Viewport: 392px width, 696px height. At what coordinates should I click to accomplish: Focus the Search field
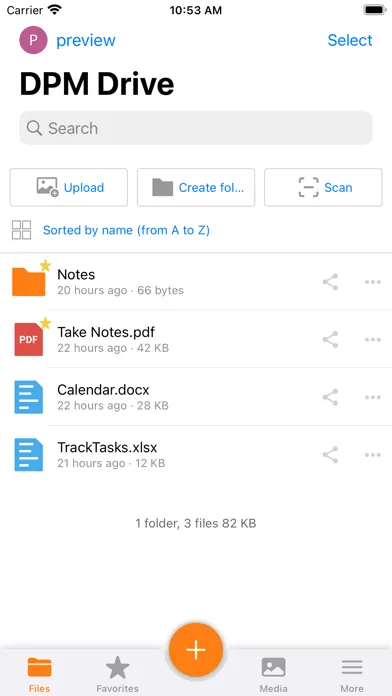click(196, 128)
